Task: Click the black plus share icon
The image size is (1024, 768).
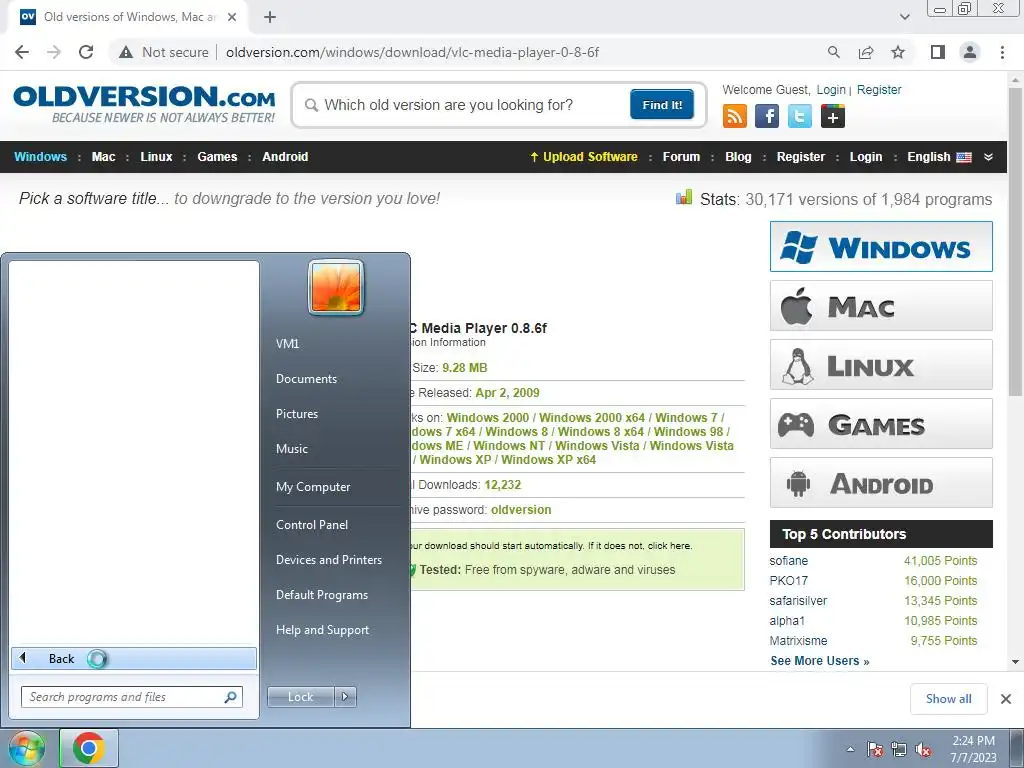Action: [x=833, y=116]
